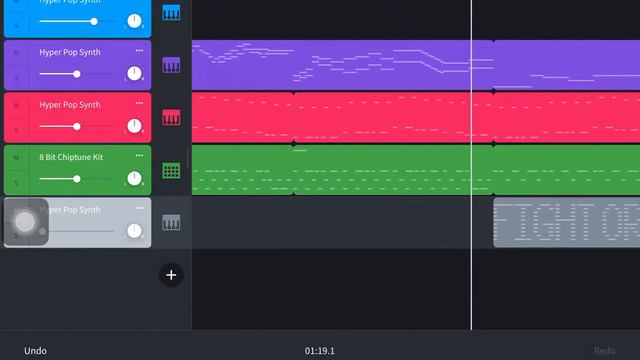The height and width of the screenshot is (360, 640).
Task: Undo the last action
Action: 36,351
